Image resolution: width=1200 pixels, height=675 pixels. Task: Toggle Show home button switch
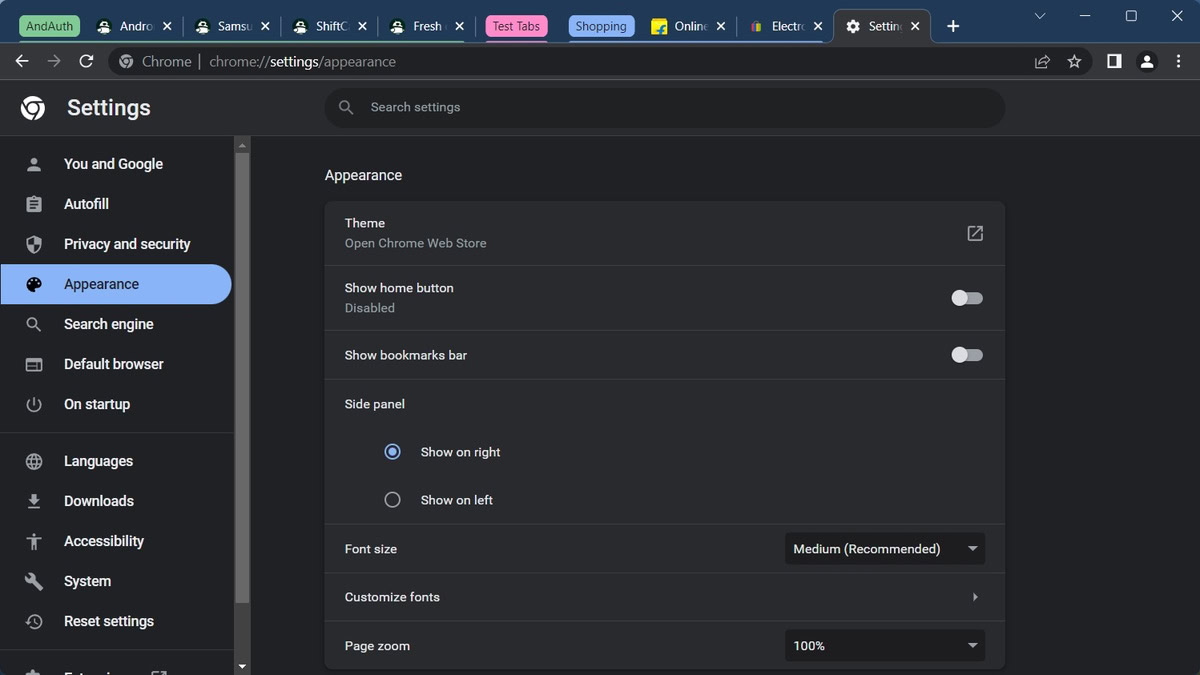click(967, 298)
